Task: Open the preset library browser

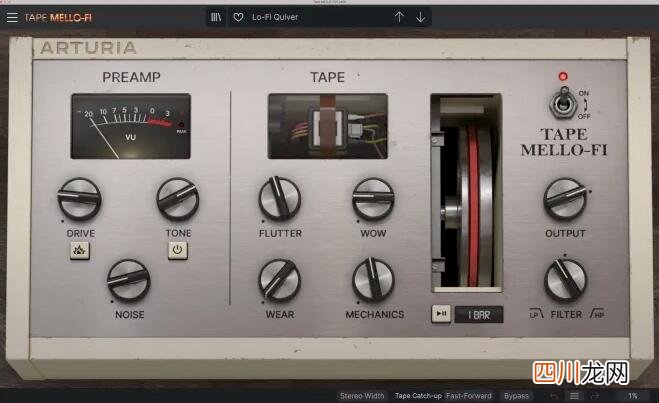Action: [x=216, y=17]
